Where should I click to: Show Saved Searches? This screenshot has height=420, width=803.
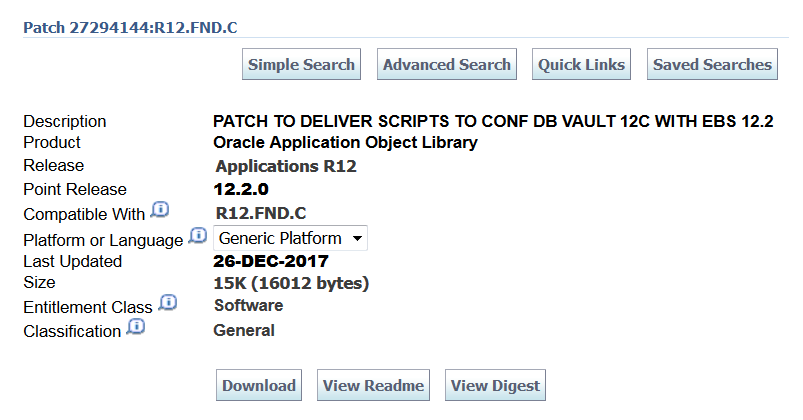coord(712,65)
